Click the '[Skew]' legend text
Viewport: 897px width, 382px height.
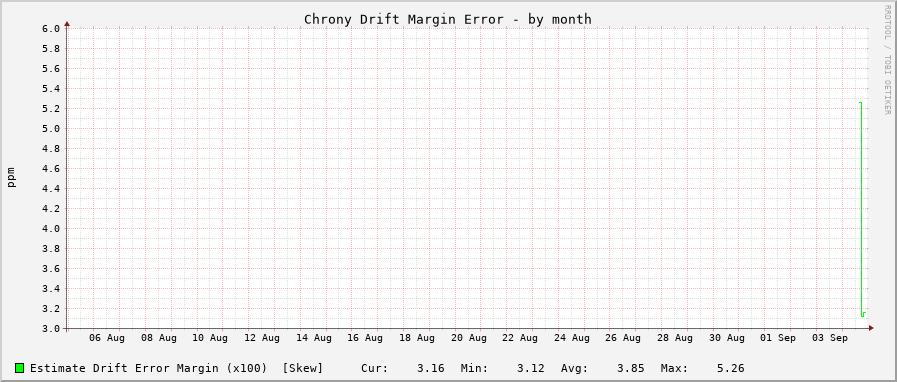pos(303,368)
